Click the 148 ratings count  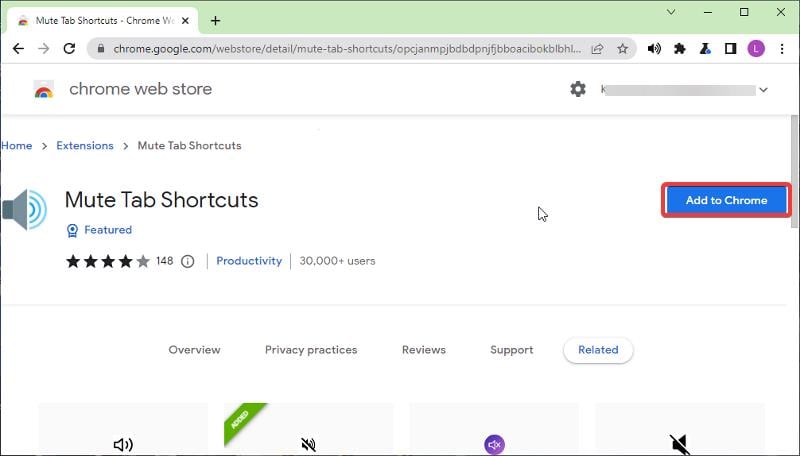point(164,261)
